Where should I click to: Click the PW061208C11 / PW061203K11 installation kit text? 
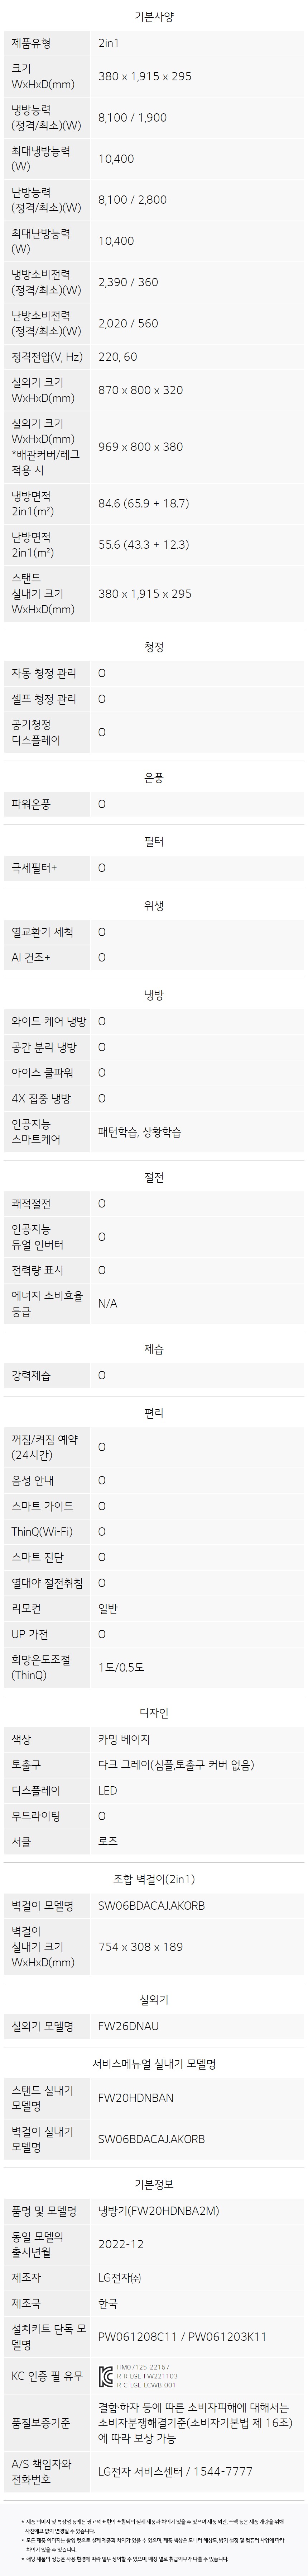click(x=182, y=2336)
